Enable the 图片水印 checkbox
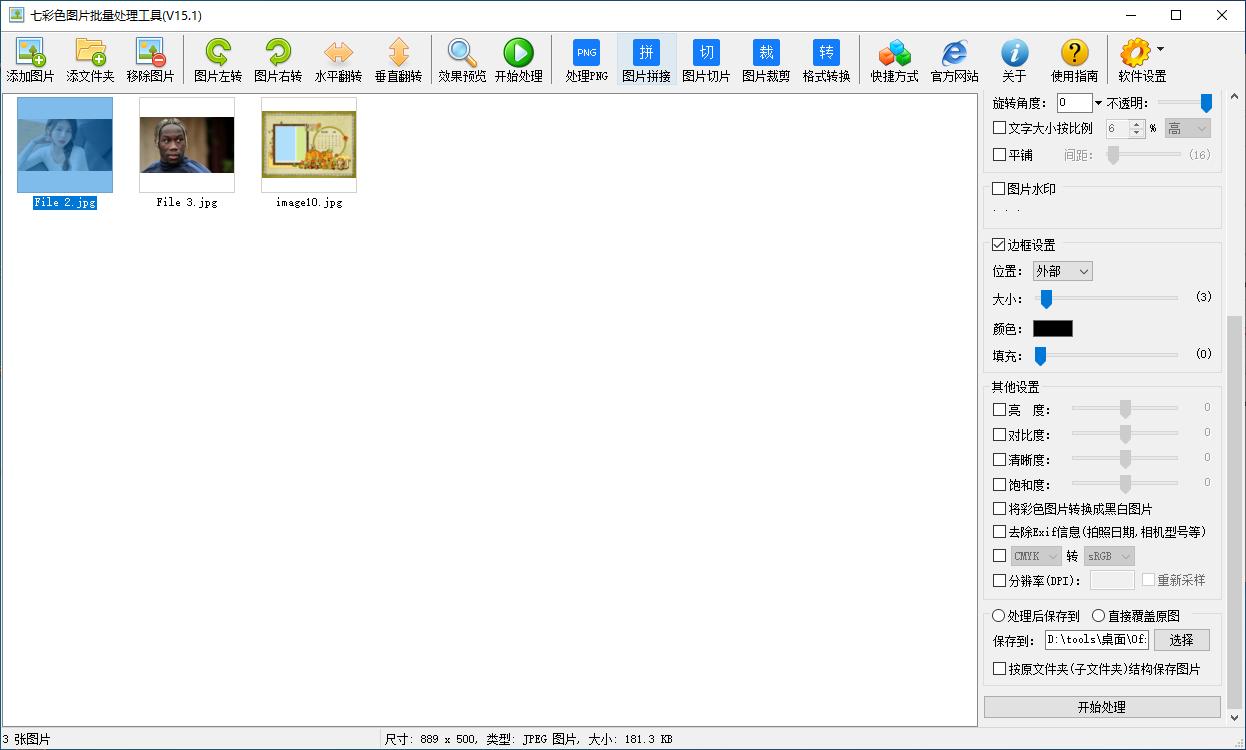This screenshot has height=750, width=1246. tap(999, 189)
